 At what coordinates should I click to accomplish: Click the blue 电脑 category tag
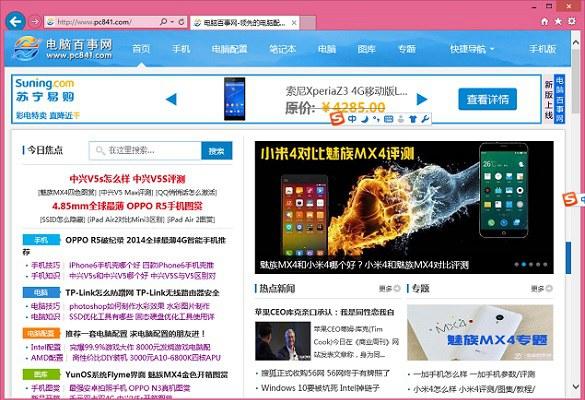(41, 292)
